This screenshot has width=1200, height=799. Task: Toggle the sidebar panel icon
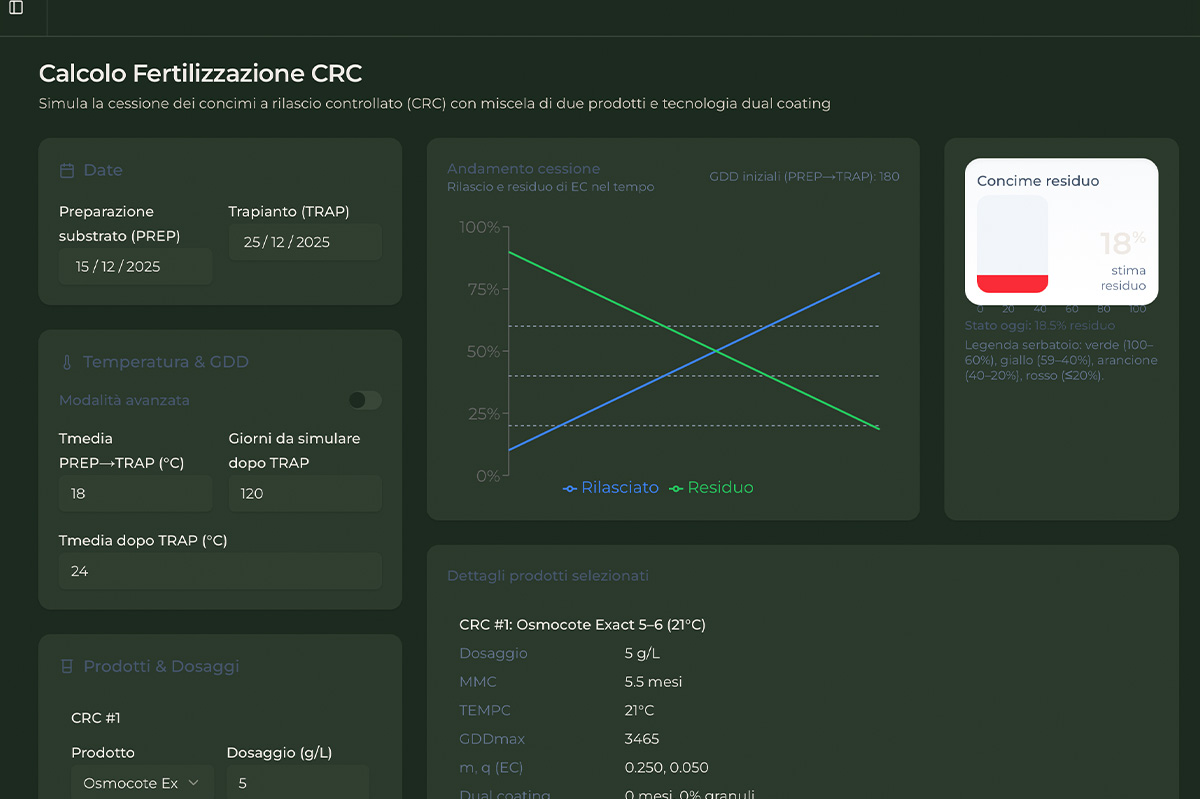point(16,8)
